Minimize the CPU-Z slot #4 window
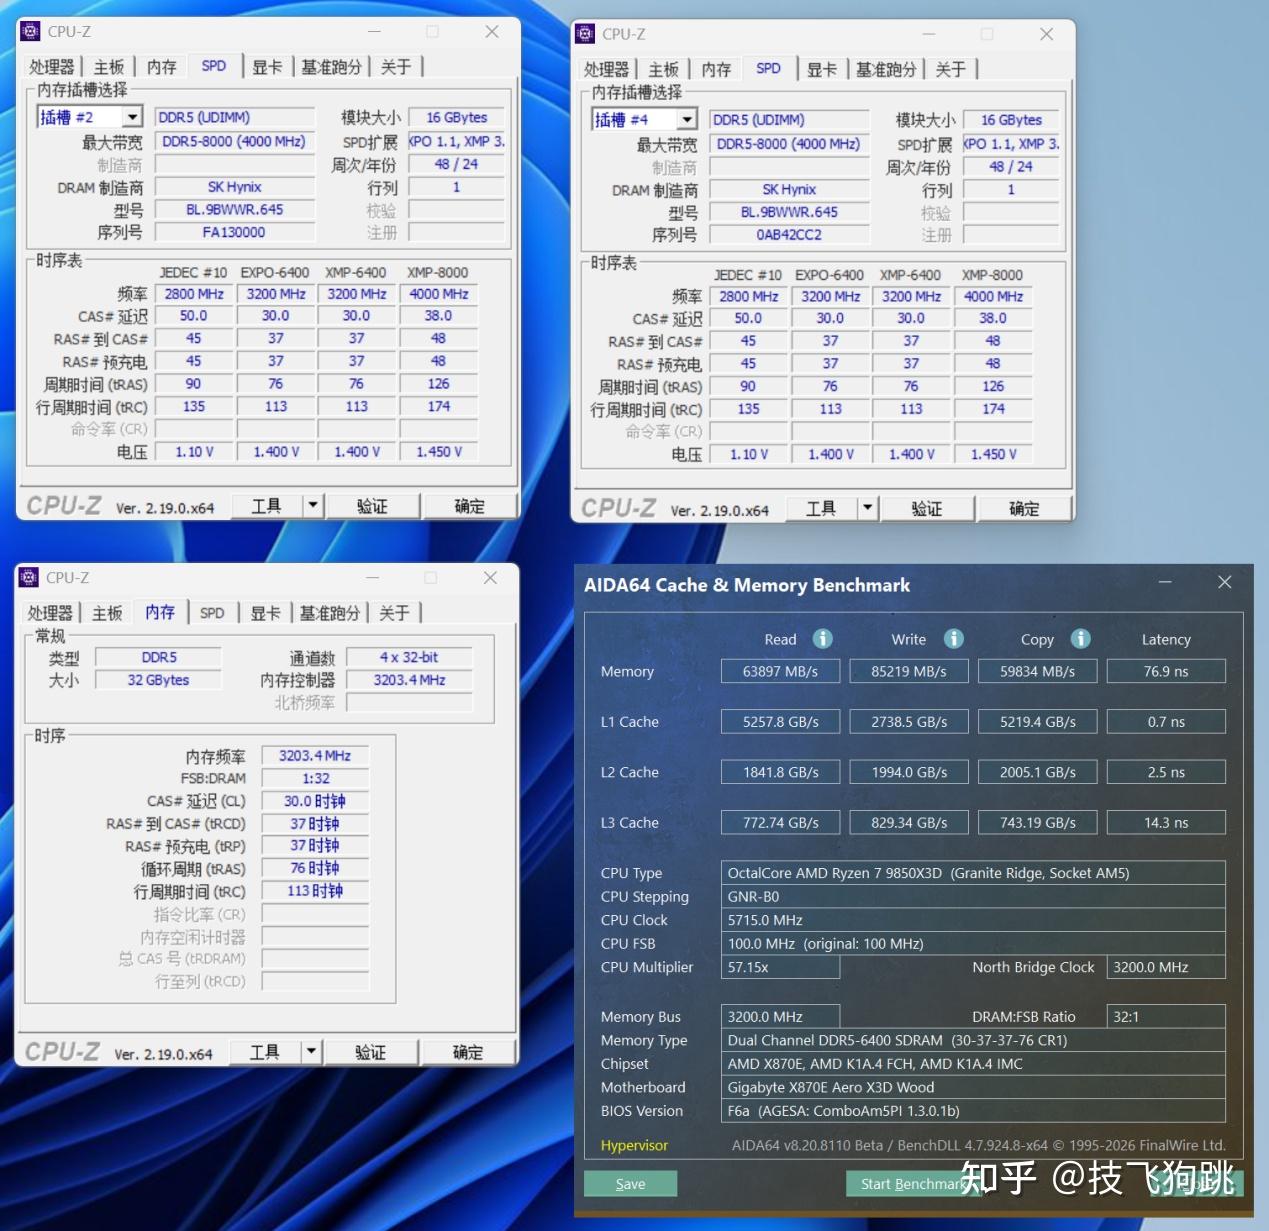1269x1231 pixels. click(x=928, y=34)
